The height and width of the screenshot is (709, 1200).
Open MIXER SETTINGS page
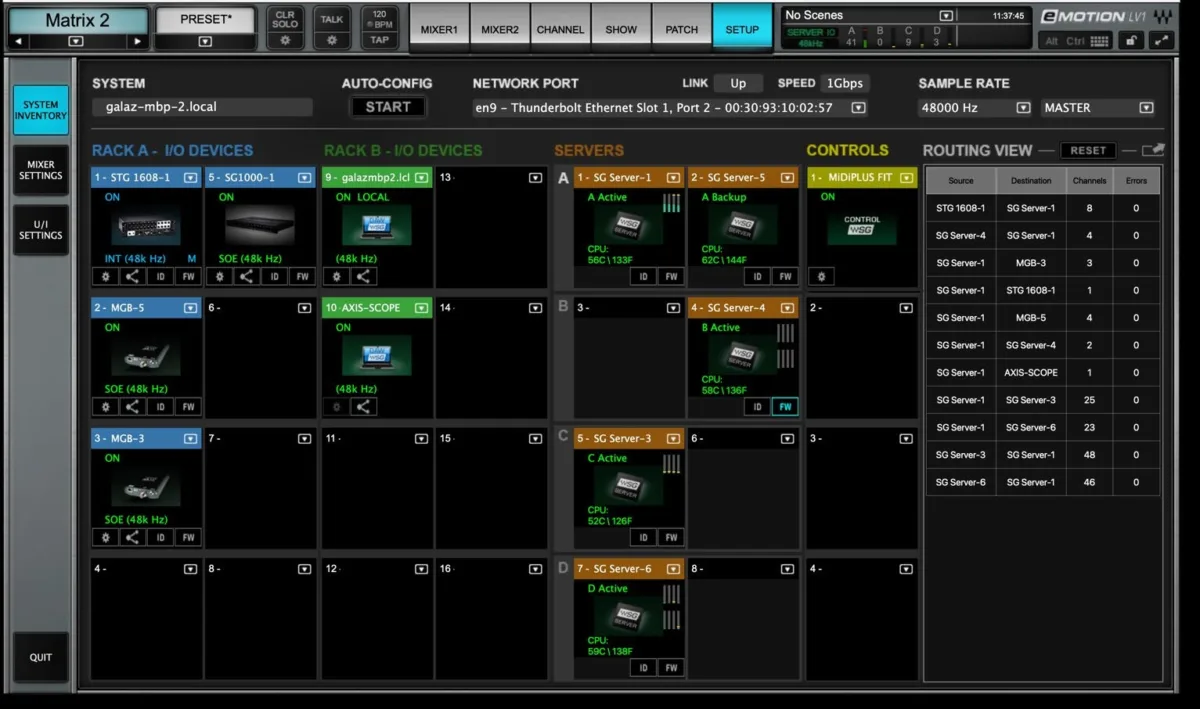41,170
